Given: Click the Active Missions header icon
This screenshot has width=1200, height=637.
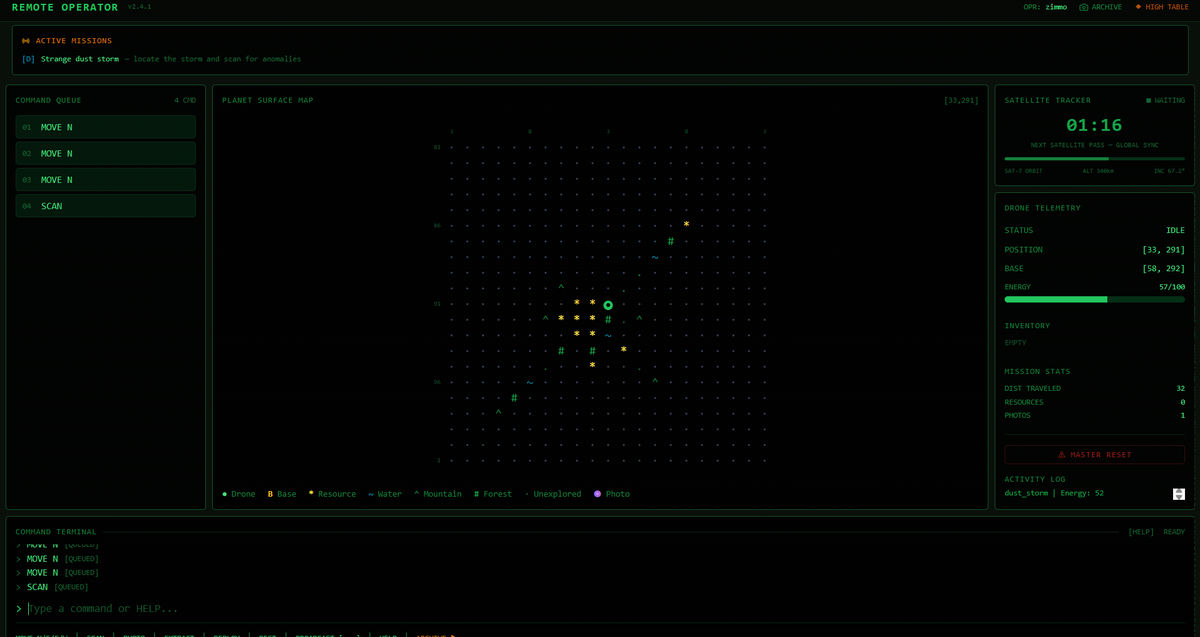Looking at the screenshot, I should (26, 41).
